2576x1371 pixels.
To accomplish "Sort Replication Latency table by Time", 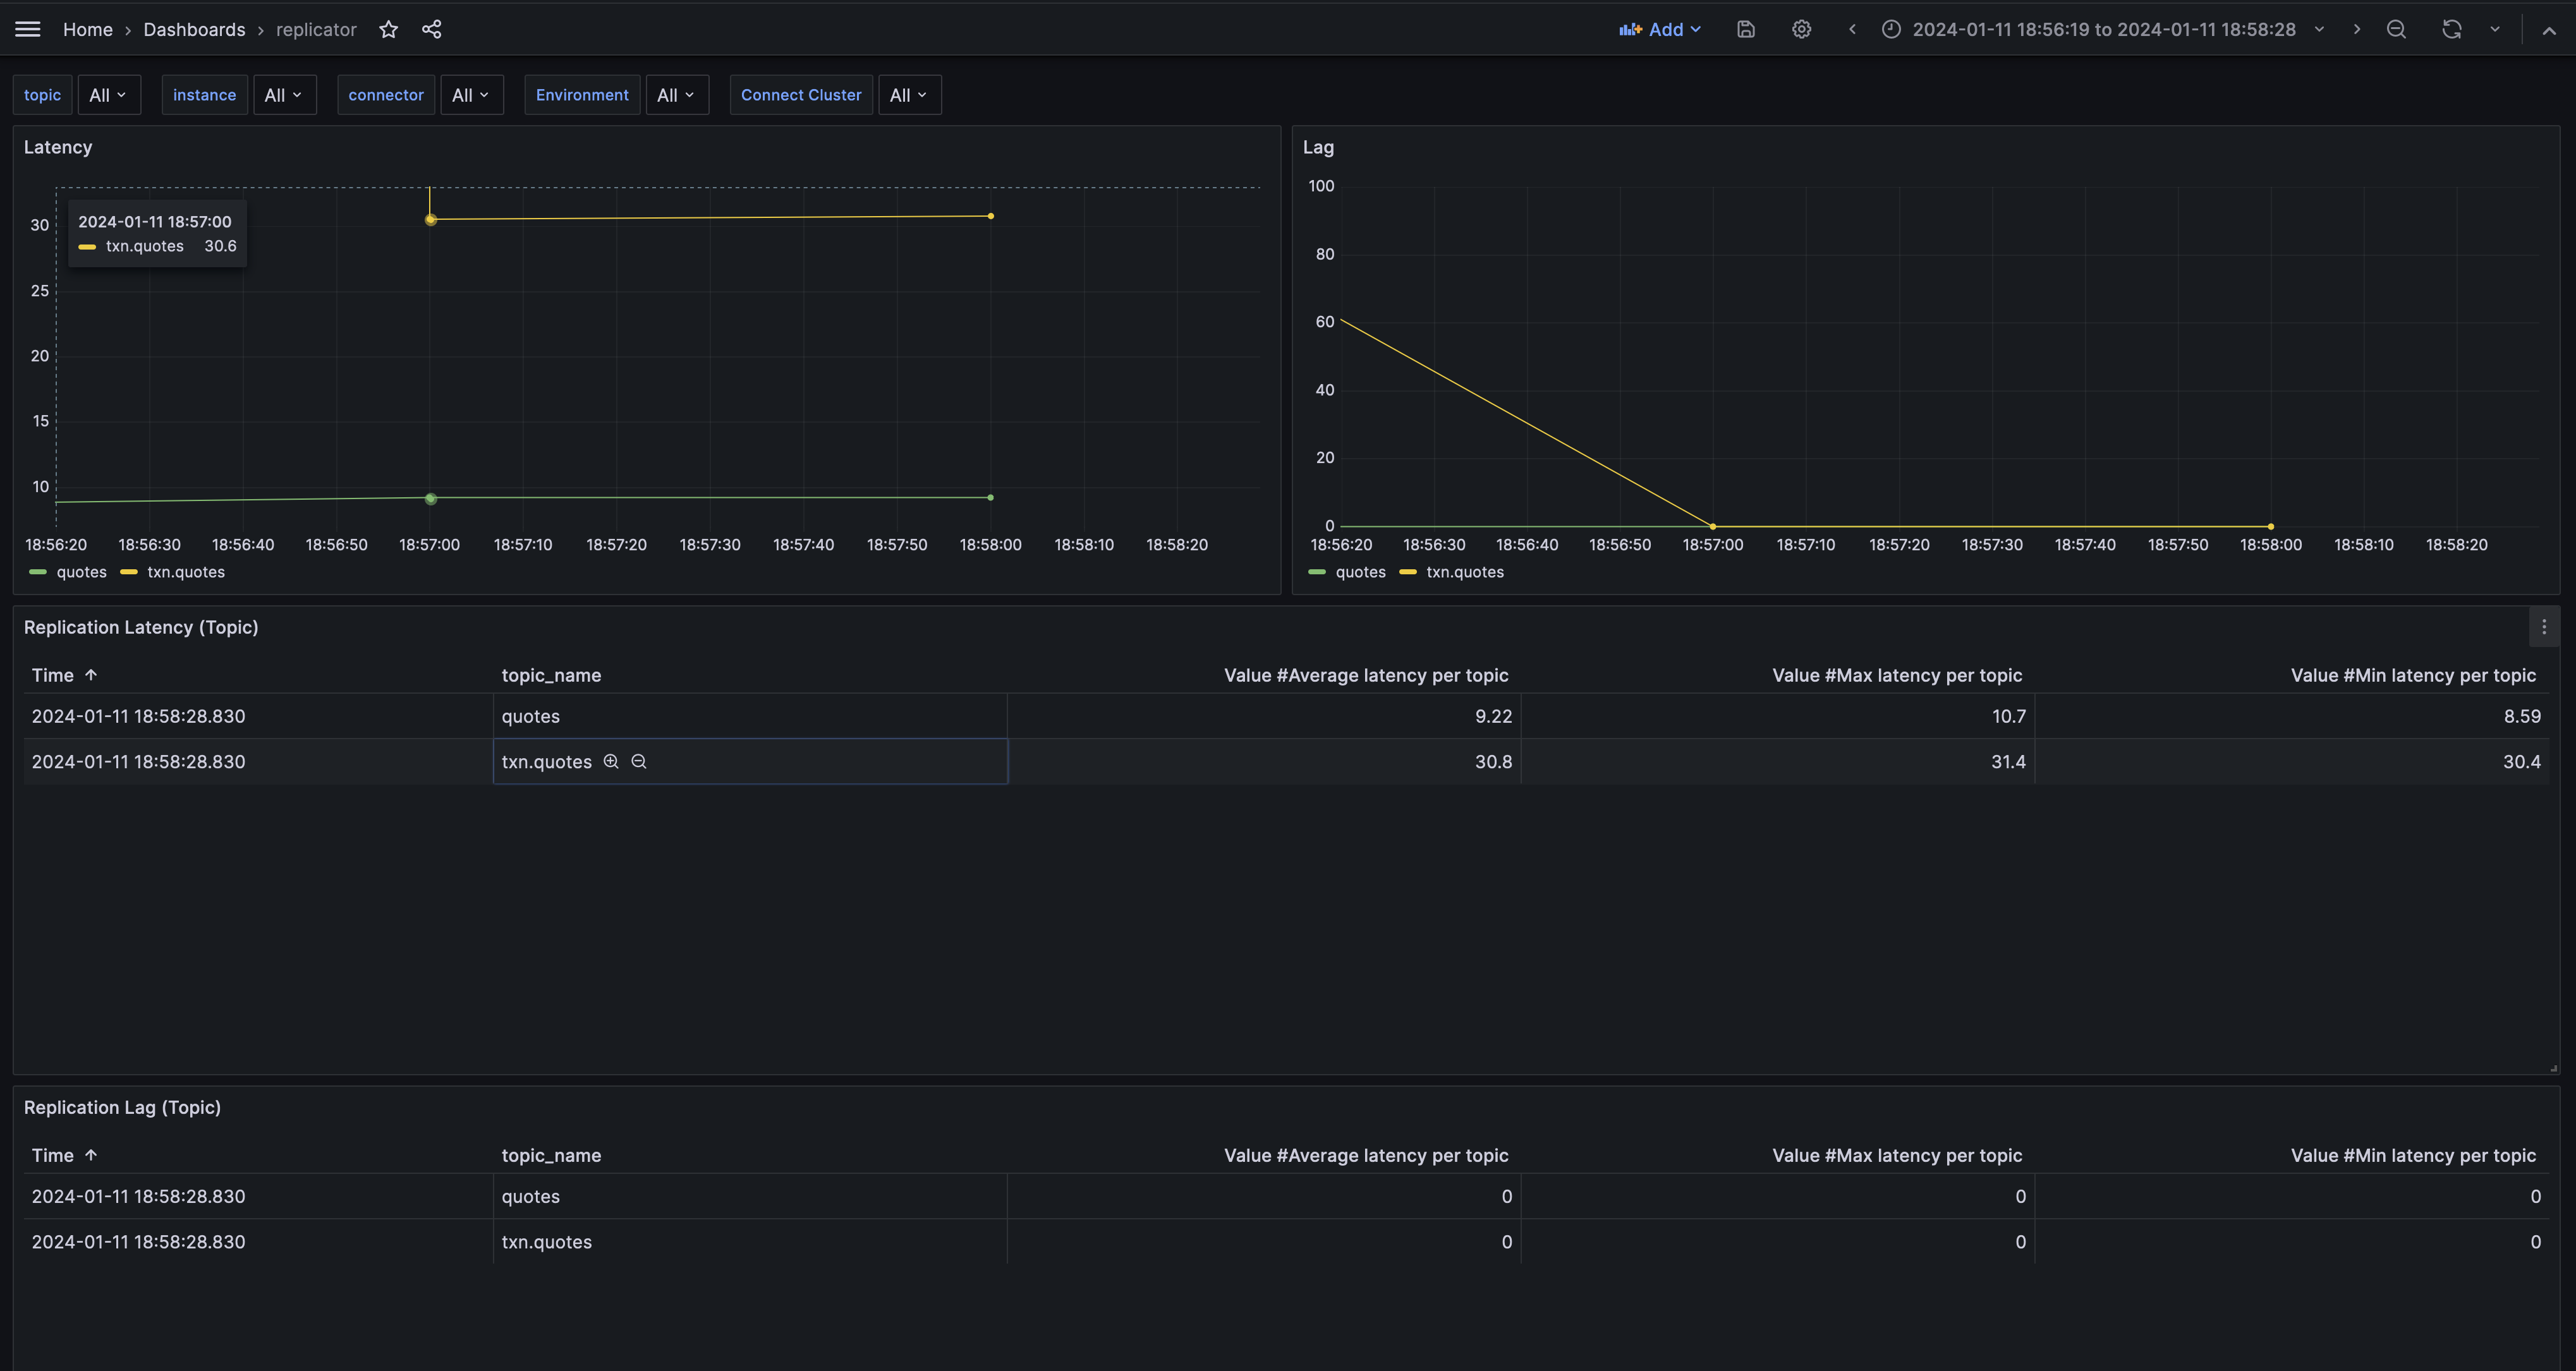I will 64,675.
